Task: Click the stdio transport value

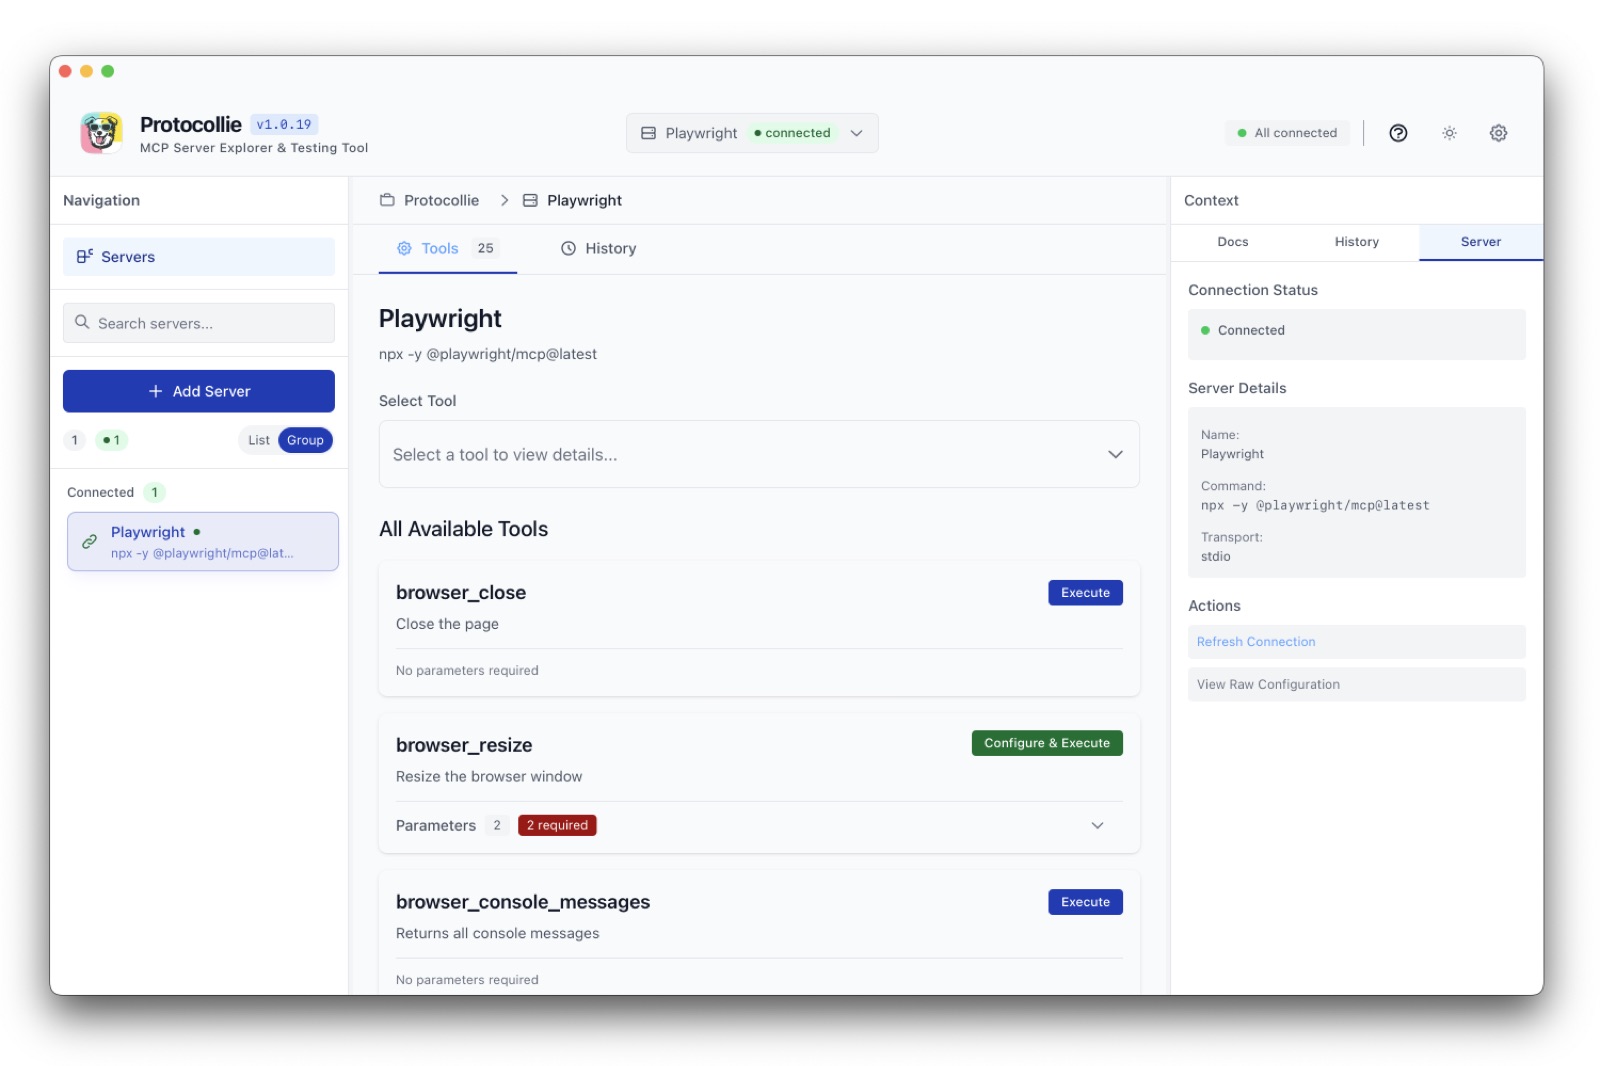Action: pos(1215,556)
